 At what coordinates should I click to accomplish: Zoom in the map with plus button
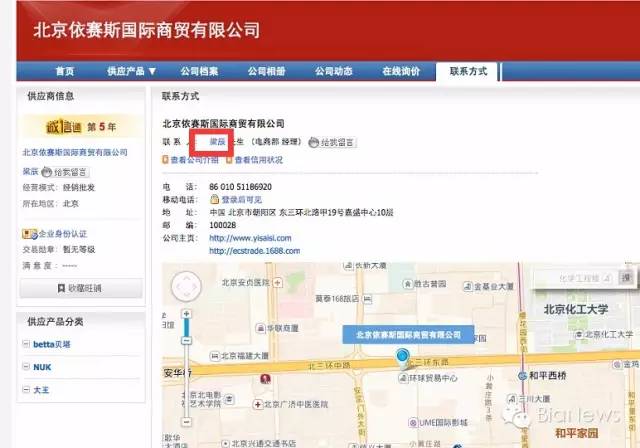tap(186, 314)
